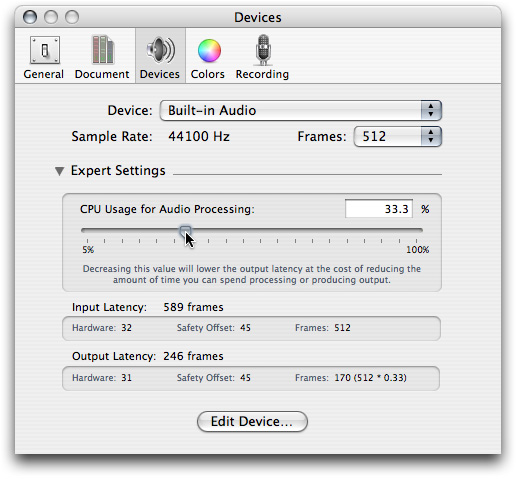Collapse the Expert Settings disclosure triangle
The height and width of the screenshot is (479, 516).
(59, 171)
